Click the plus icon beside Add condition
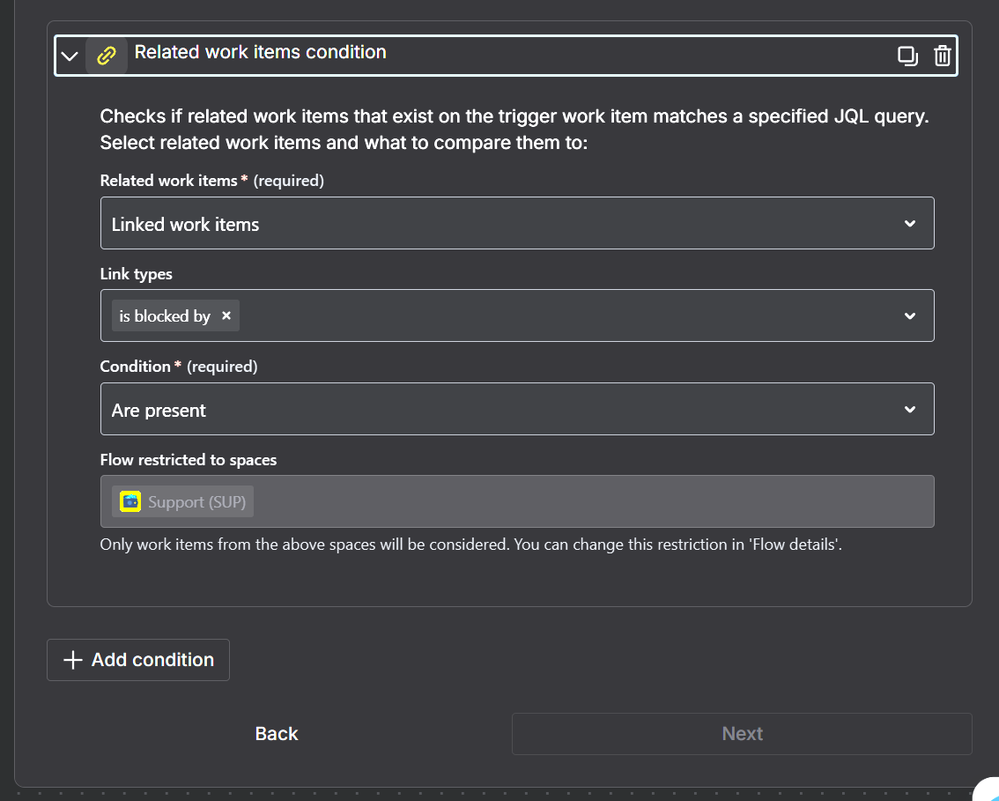Screen dimensions: 999x801 [x=73, y=660]
